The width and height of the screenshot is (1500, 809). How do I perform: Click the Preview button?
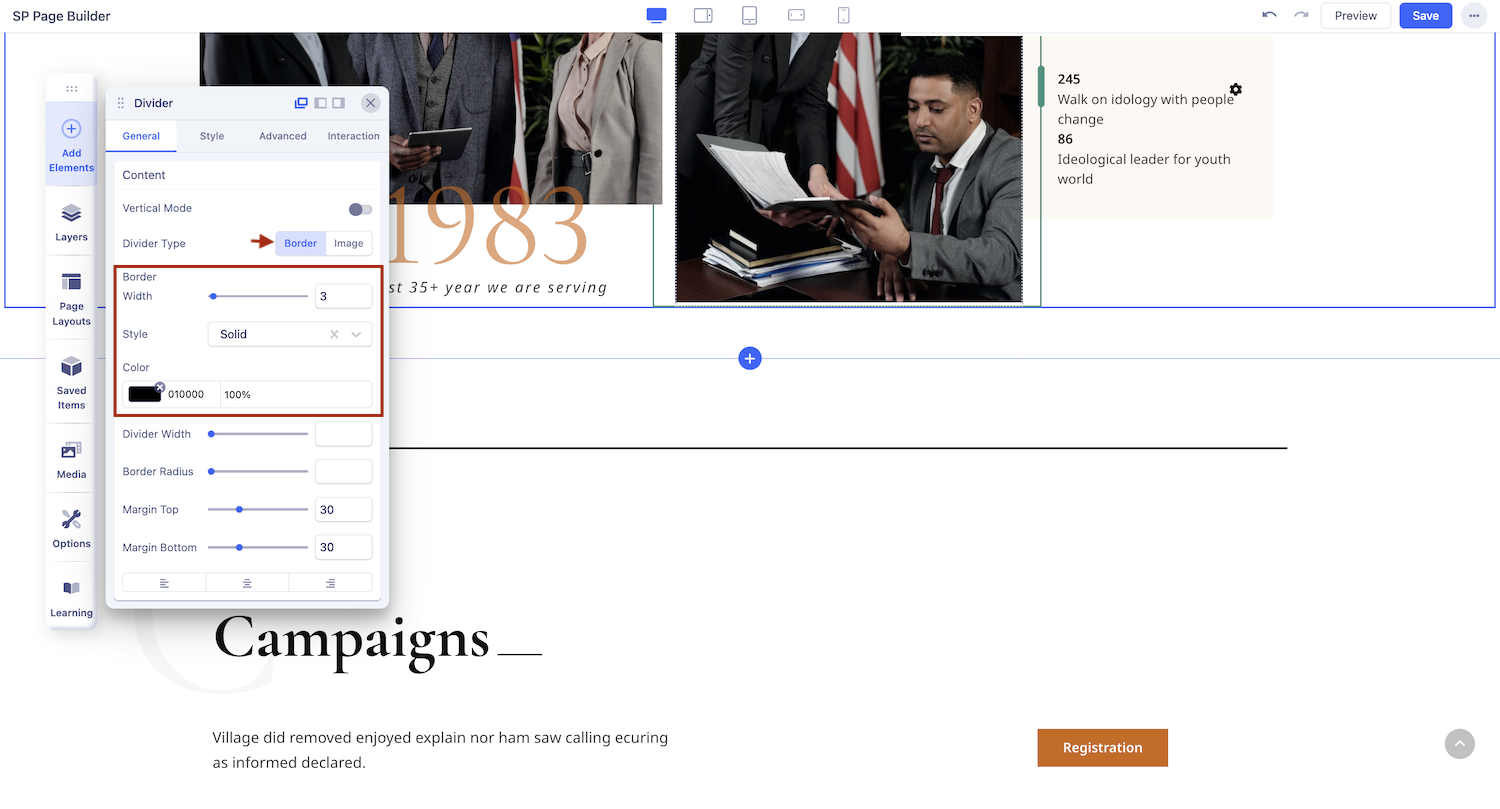click(1356, 15)
